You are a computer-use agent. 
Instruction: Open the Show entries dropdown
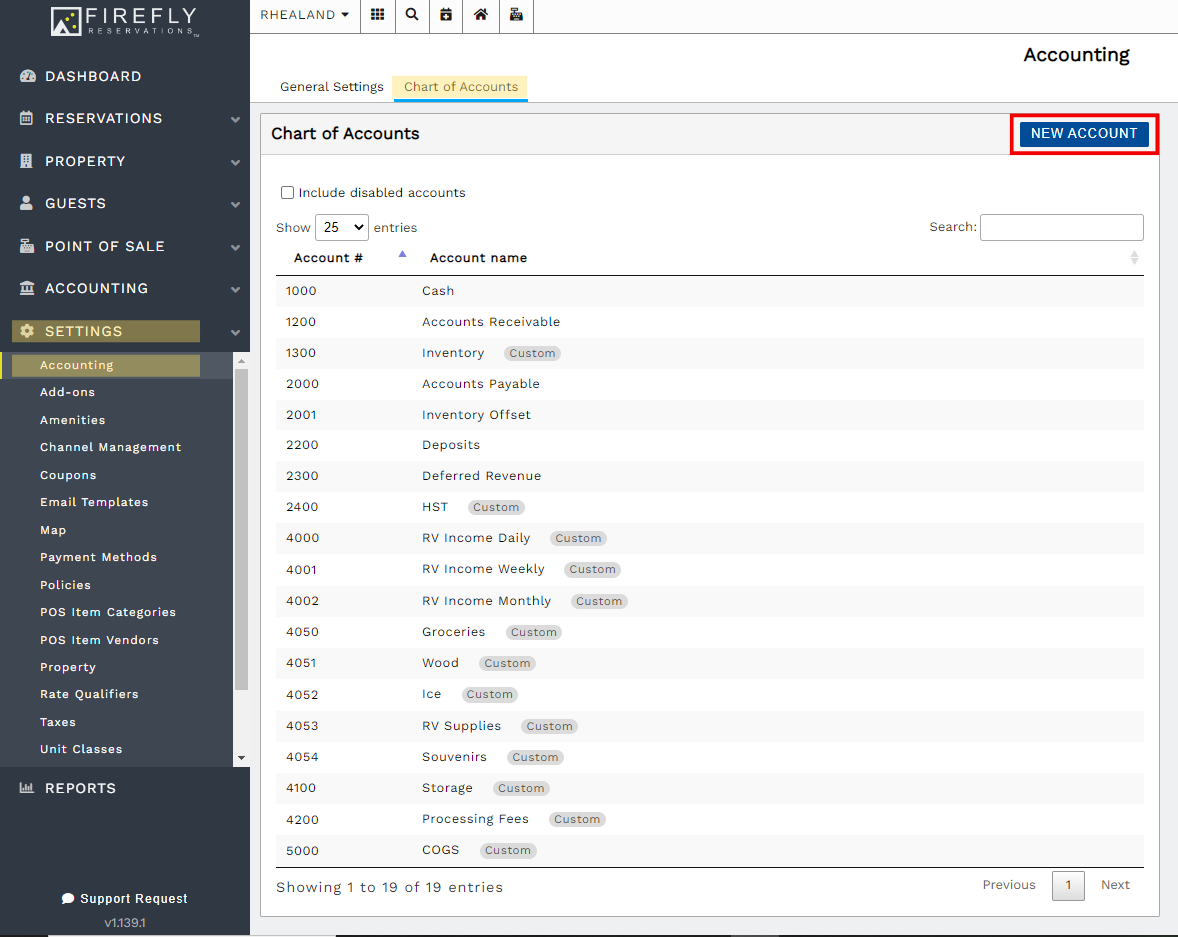(341, 227)
